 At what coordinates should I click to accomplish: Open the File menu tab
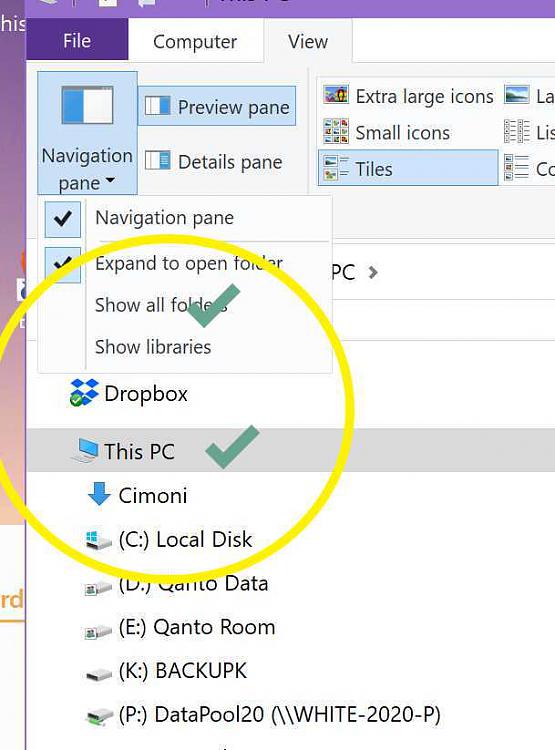(x=77, y=40)
